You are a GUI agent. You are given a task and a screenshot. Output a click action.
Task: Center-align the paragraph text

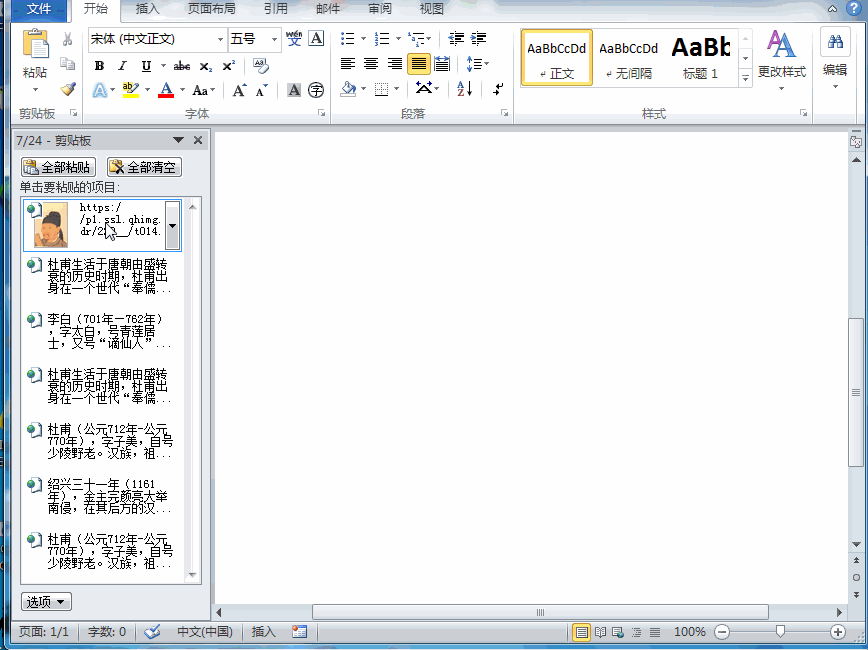[x=371, y=64]
